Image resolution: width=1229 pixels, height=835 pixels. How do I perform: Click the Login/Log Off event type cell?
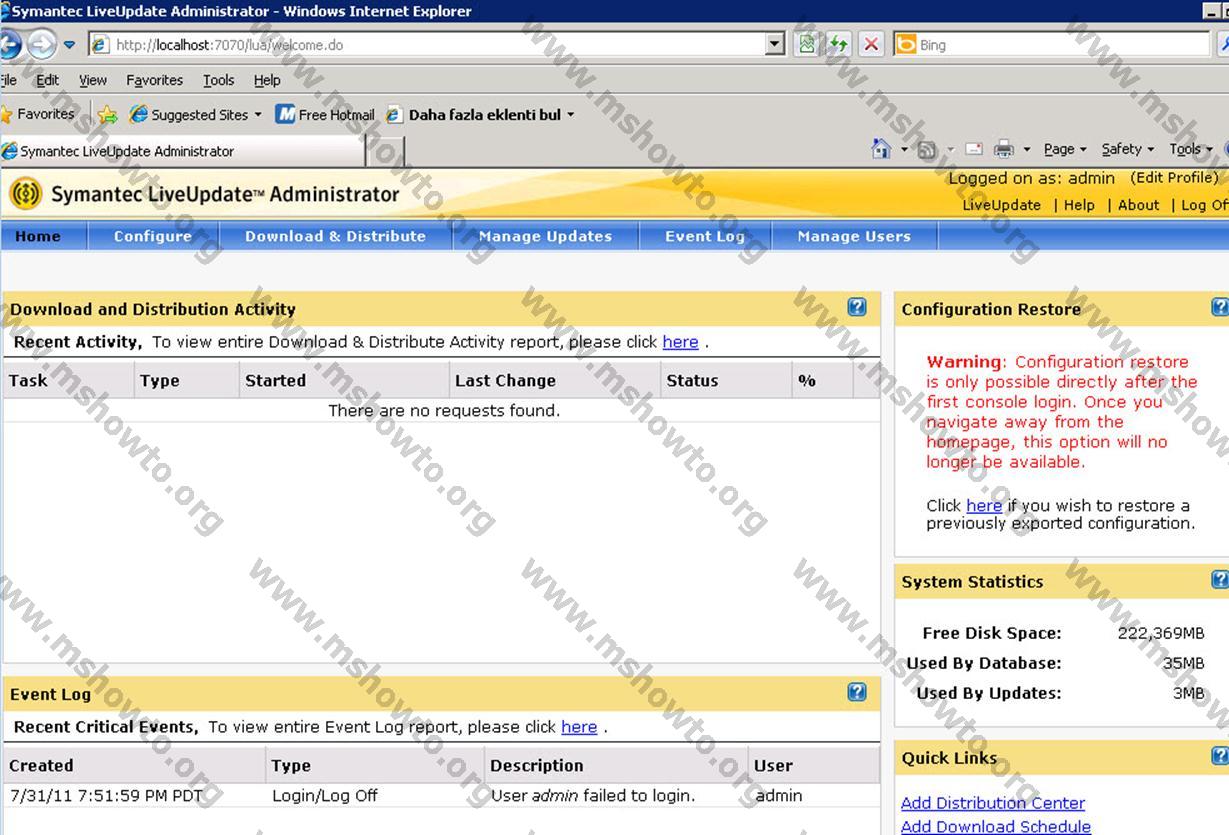coord(325,796)
